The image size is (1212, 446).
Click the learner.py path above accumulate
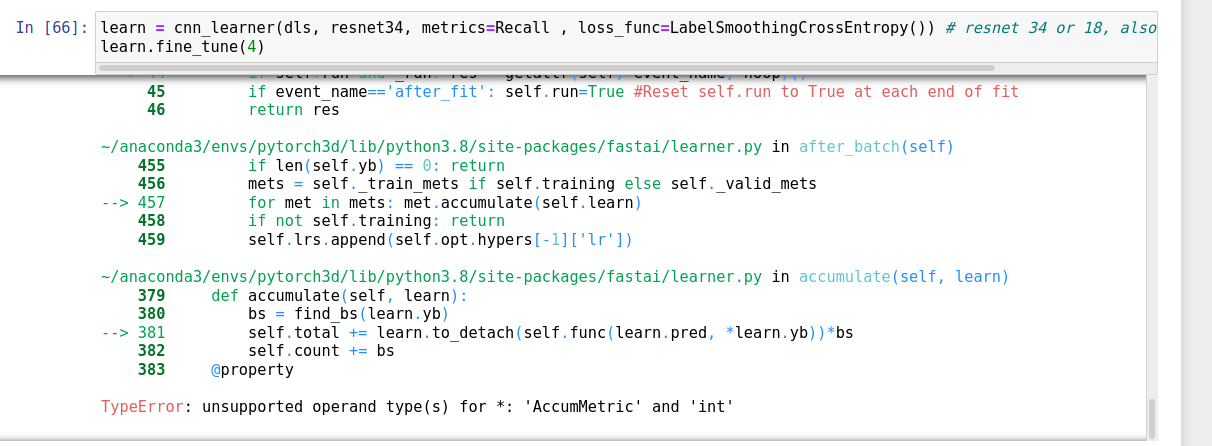click(x=431, y=277)
